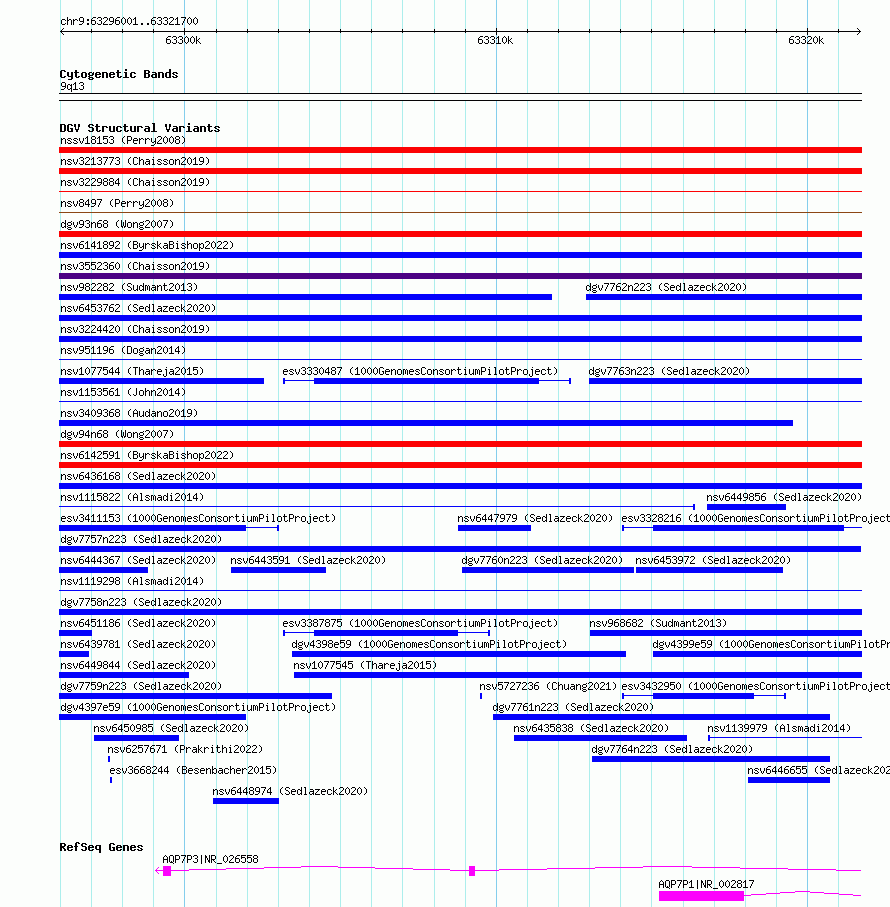Click nsv3409368 (Audano2019) label
890x907 pixels.
129,414
